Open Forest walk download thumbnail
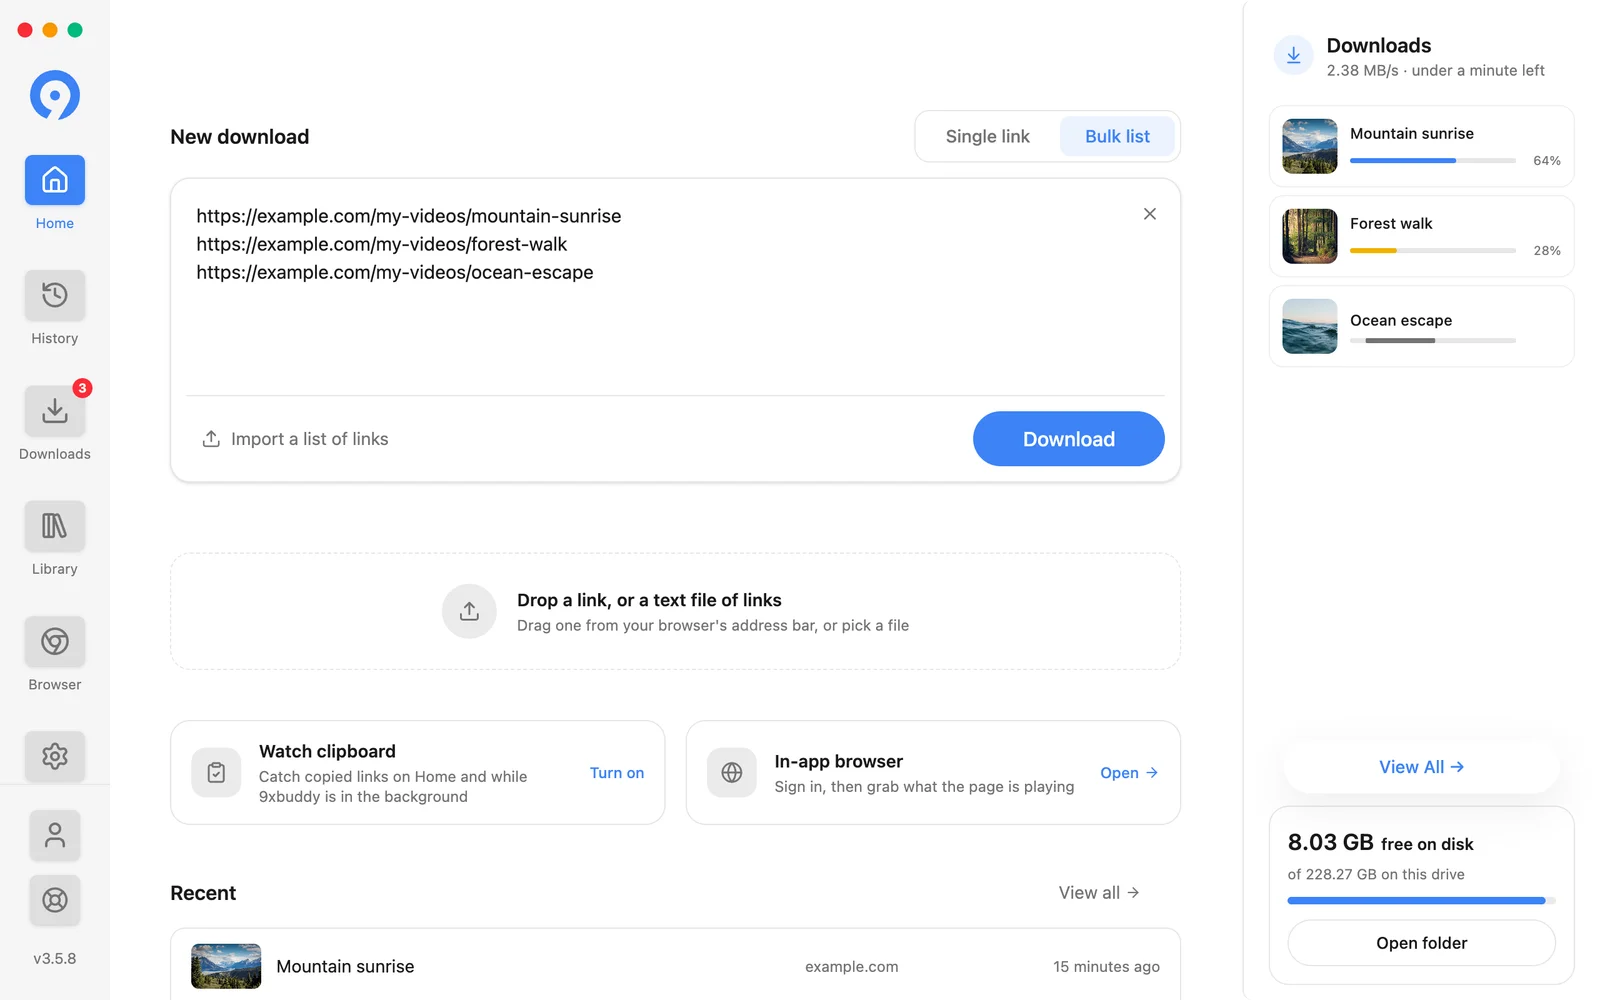Viewport: 1600px width, 1000px height. coord(1310,236)
